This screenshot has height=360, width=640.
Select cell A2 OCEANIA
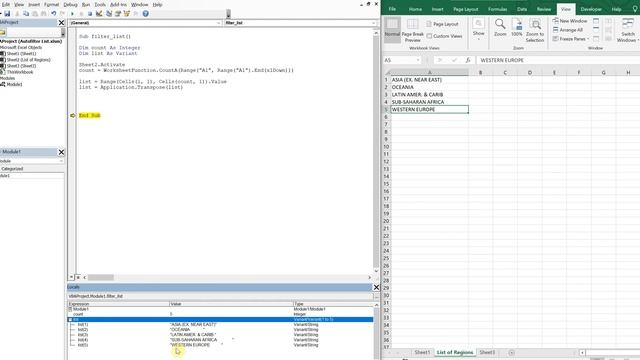click(429, 87)
